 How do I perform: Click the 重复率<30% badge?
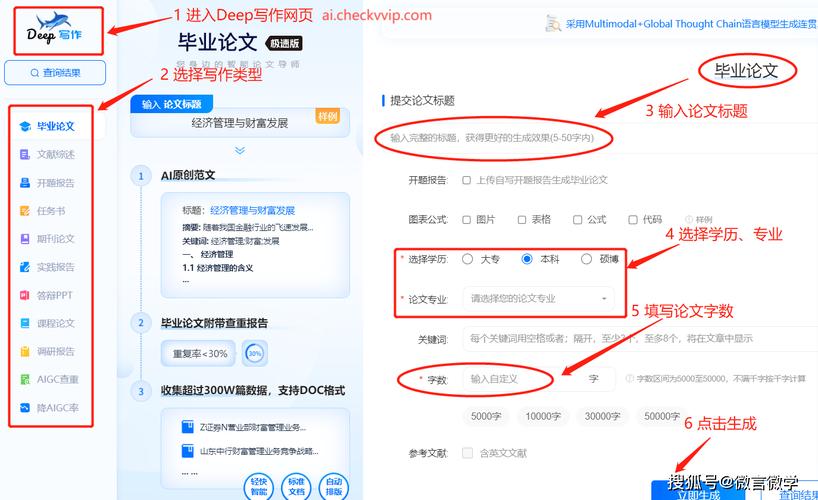(199, 353)
